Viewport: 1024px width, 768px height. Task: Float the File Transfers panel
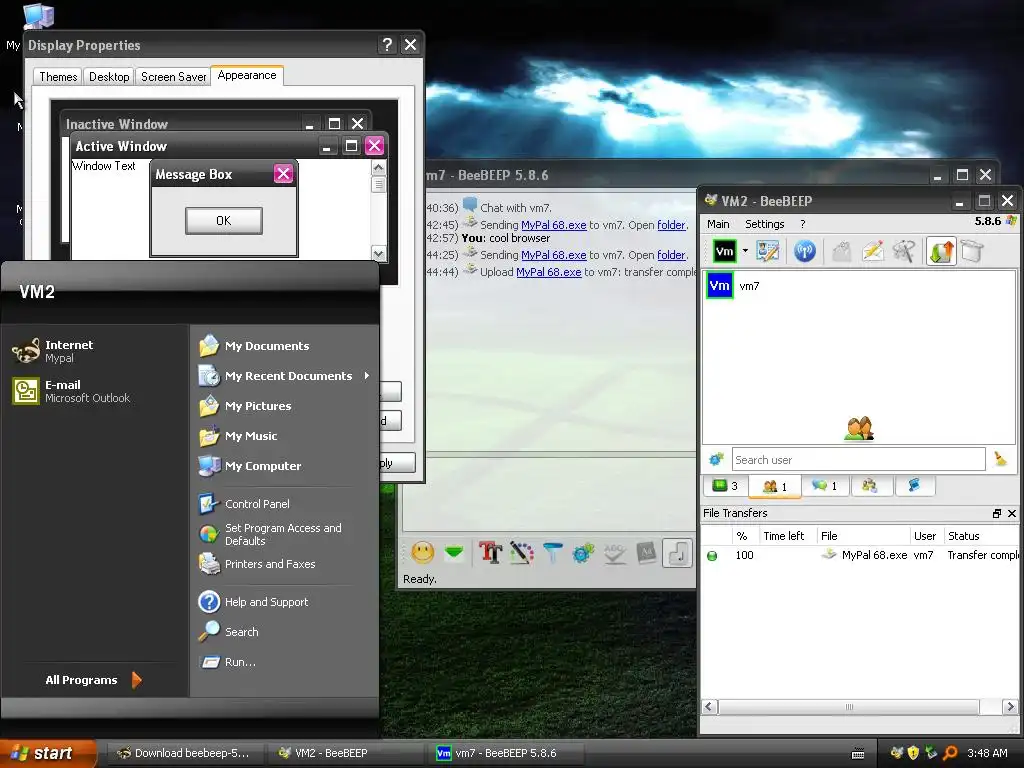(x=997, y=513)
